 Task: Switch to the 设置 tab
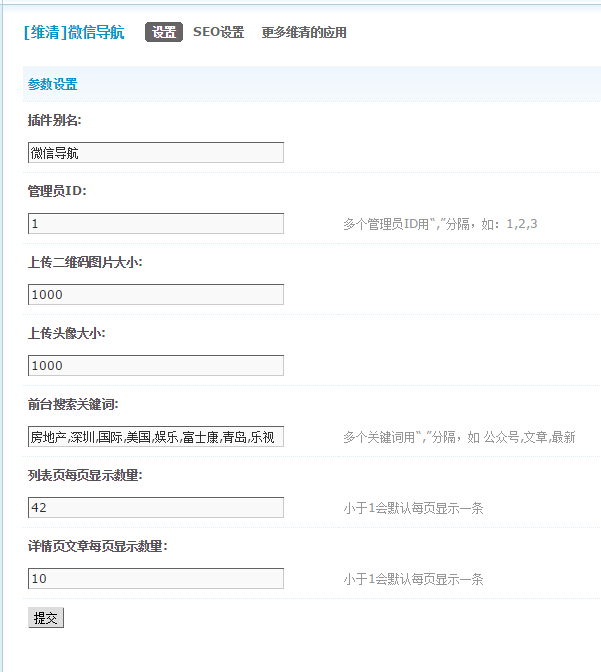tap(164, 32)
